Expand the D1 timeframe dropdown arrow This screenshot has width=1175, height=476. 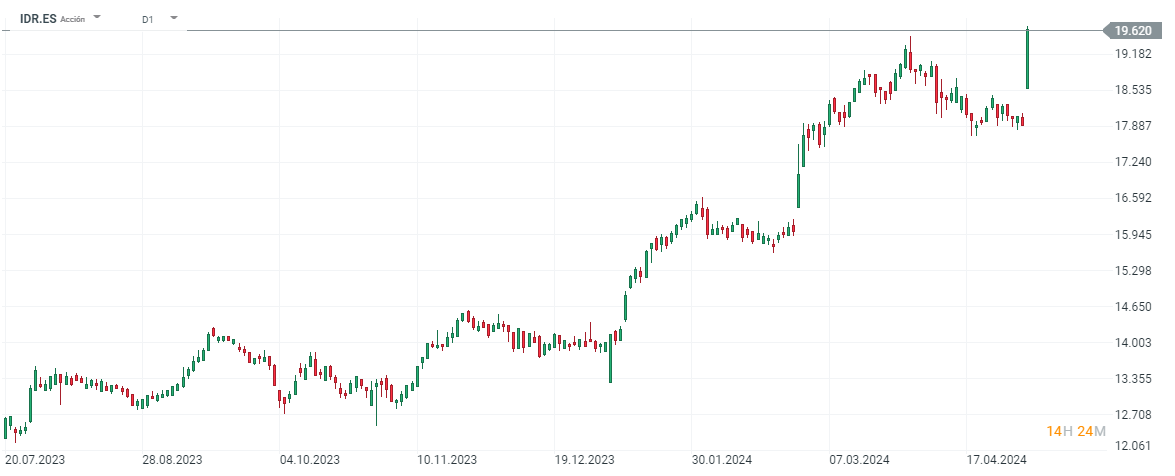pos(173,18)
